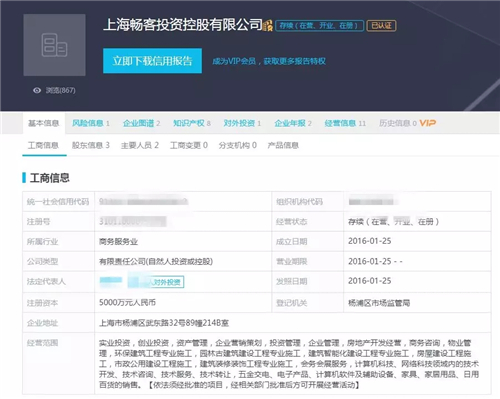Open the 知识产权 tab
The image size is (500, 399).
[x=192, y=123]
